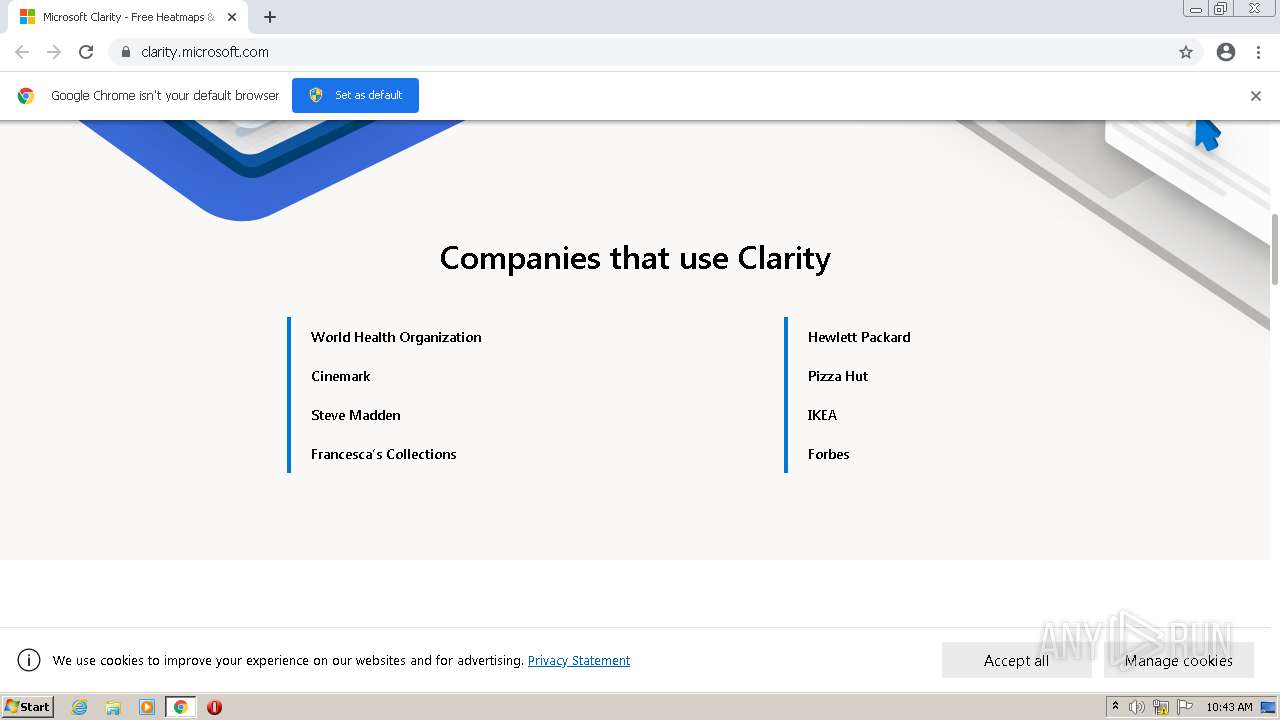Go back to the previous page

coord(22,52)
